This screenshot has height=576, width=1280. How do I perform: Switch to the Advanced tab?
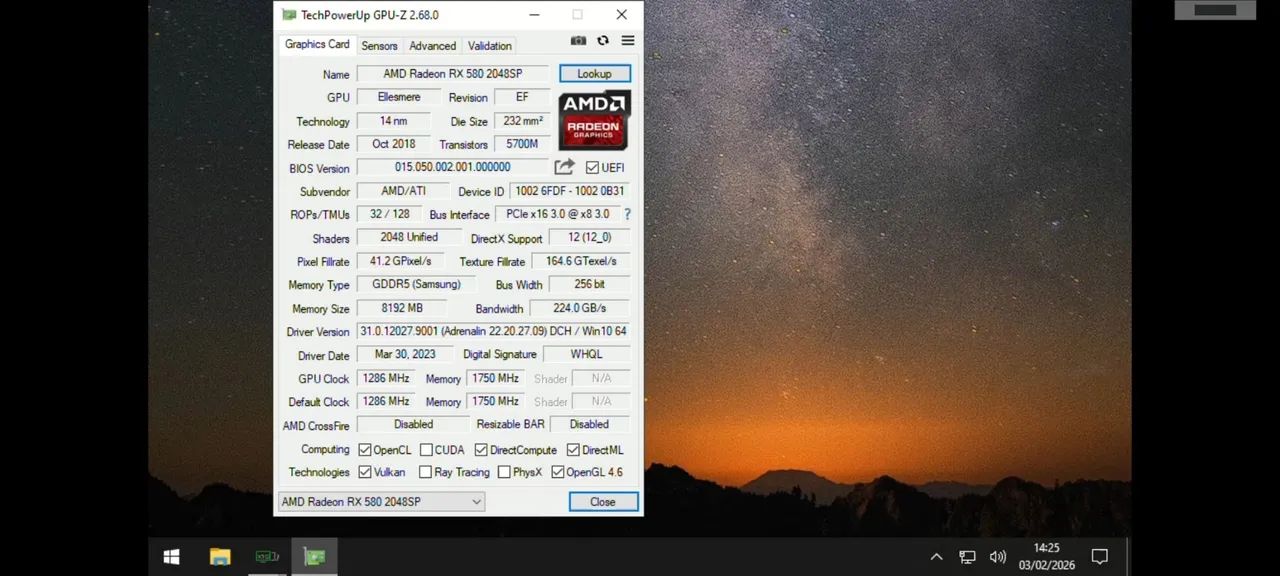coord(433,46)
